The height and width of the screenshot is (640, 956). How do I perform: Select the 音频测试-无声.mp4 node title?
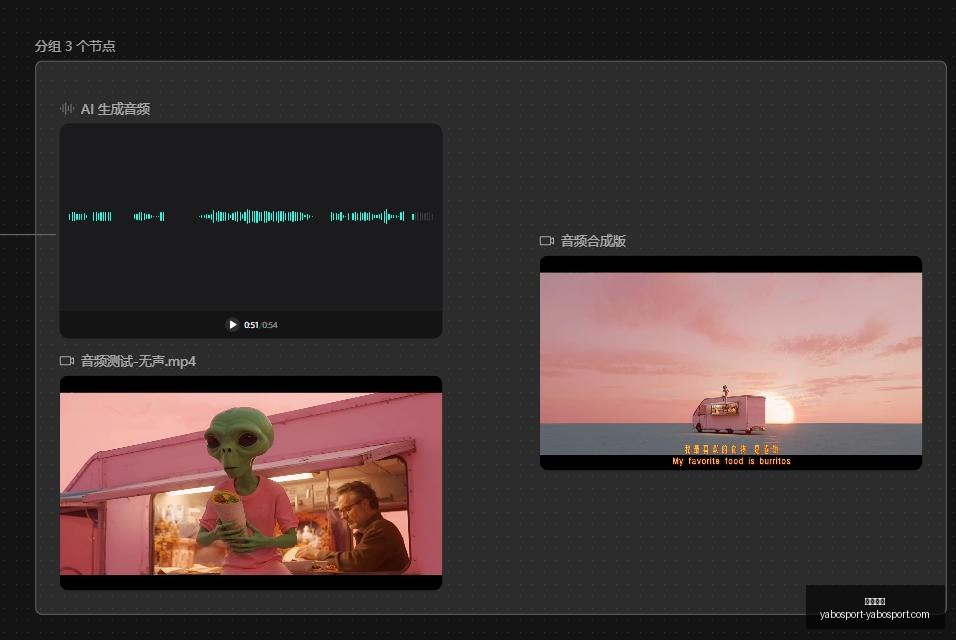pos(138,361)
